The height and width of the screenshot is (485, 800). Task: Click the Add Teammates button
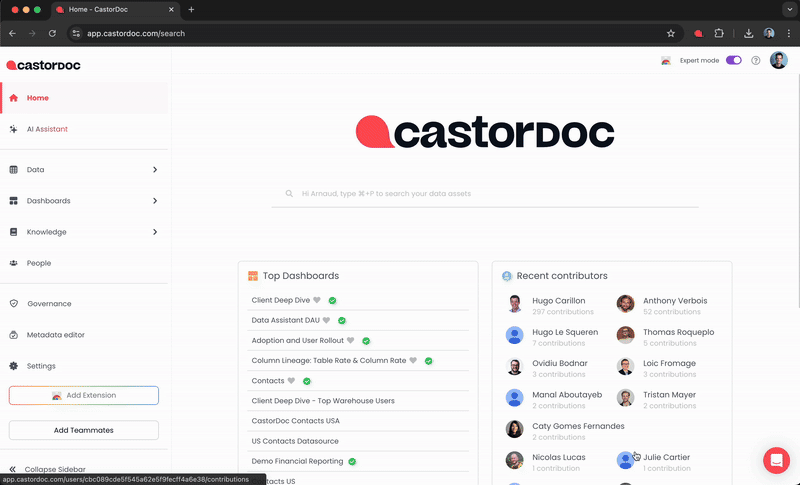[84, 430]
